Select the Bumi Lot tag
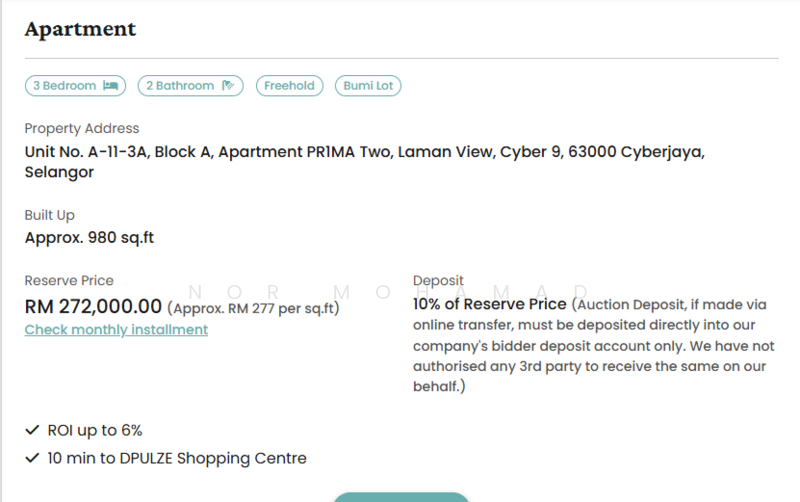 [x=368, y=86]
